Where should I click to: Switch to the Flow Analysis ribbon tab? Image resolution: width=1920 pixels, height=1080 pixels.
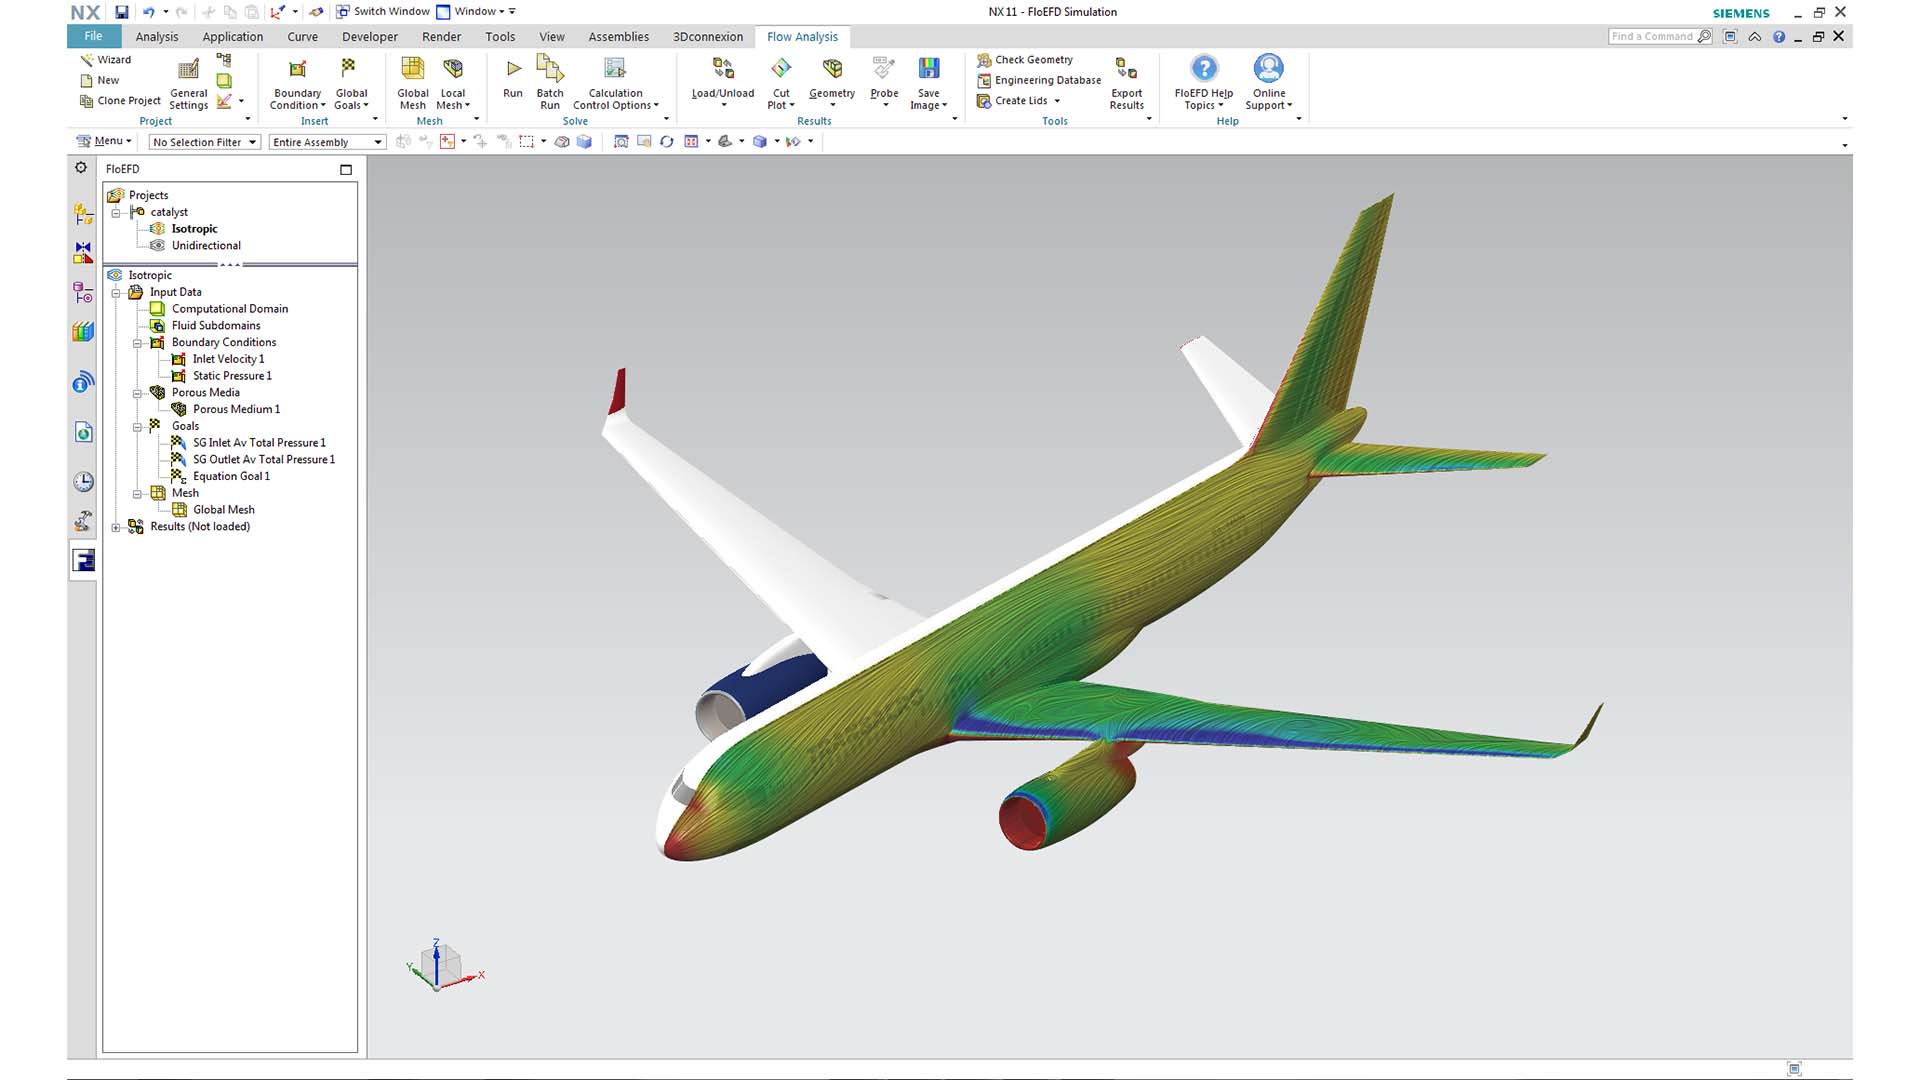(803, 36)
